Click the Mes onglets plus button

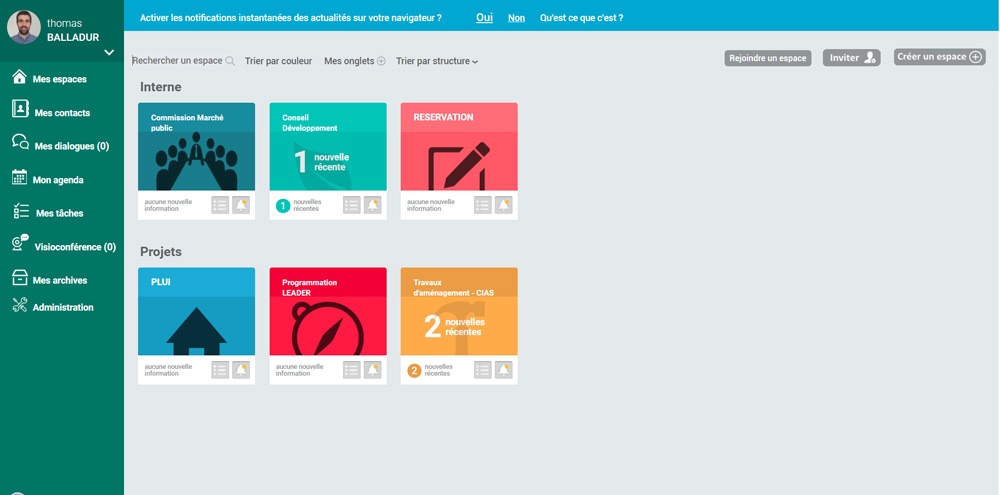pos(381,61)
